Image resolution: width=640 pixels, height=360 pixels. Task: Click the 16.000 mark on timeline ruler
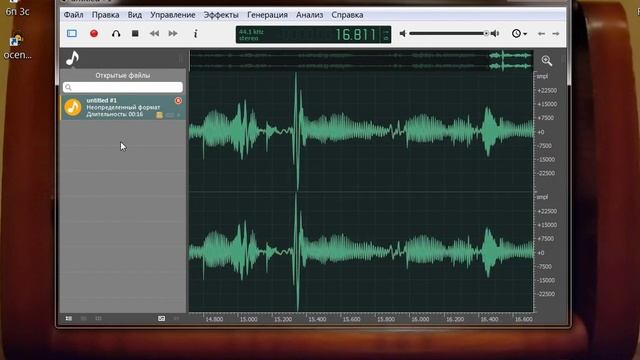point(420,319)
